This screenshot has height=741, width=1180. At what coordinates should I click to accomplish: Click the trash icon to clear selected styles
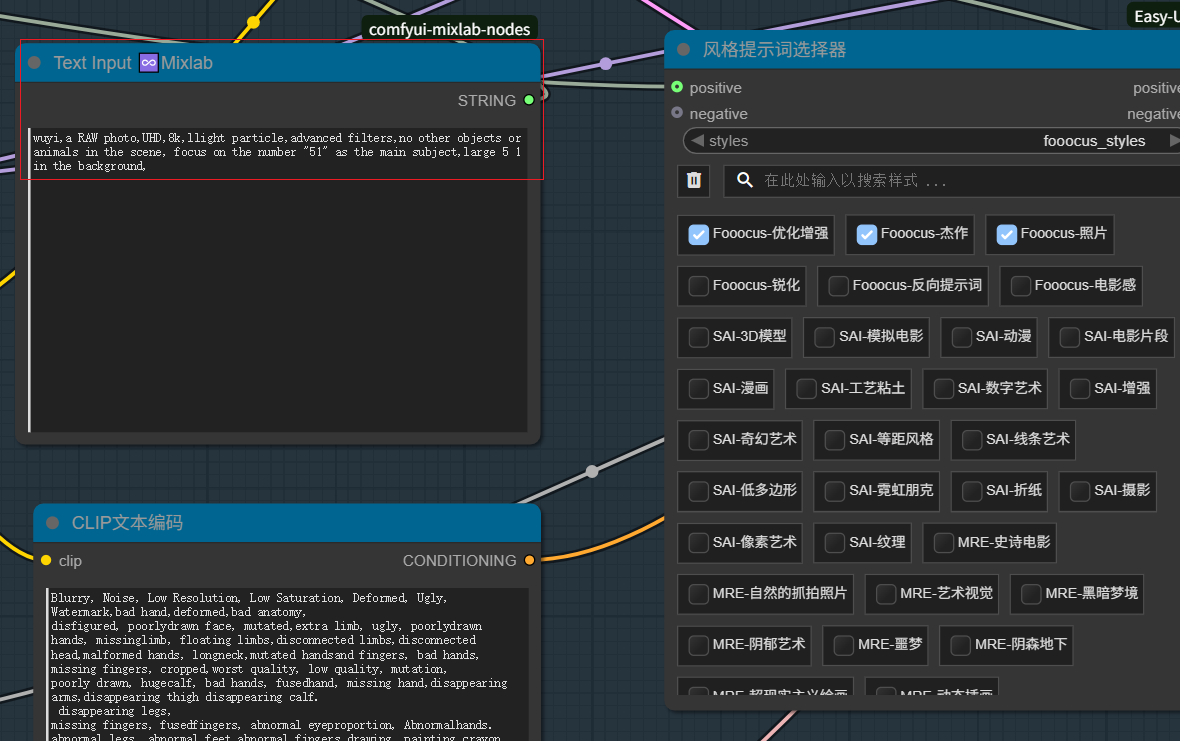point(694,181)
